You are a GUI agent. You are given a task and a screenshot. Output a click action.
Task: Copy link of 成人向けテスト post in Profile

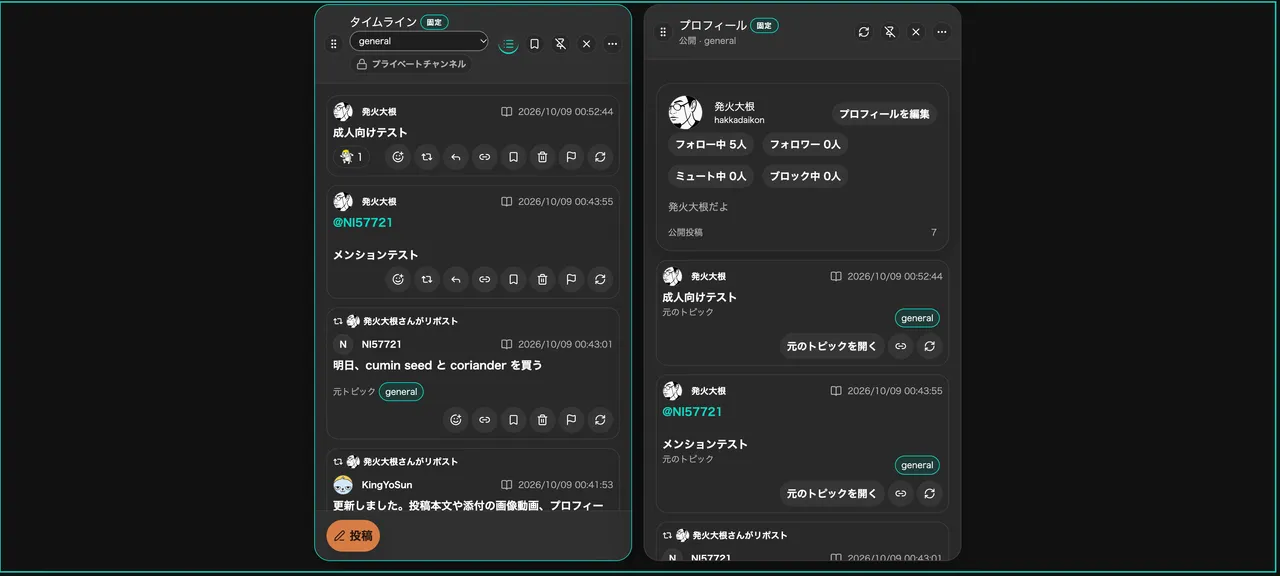(901, 346)
